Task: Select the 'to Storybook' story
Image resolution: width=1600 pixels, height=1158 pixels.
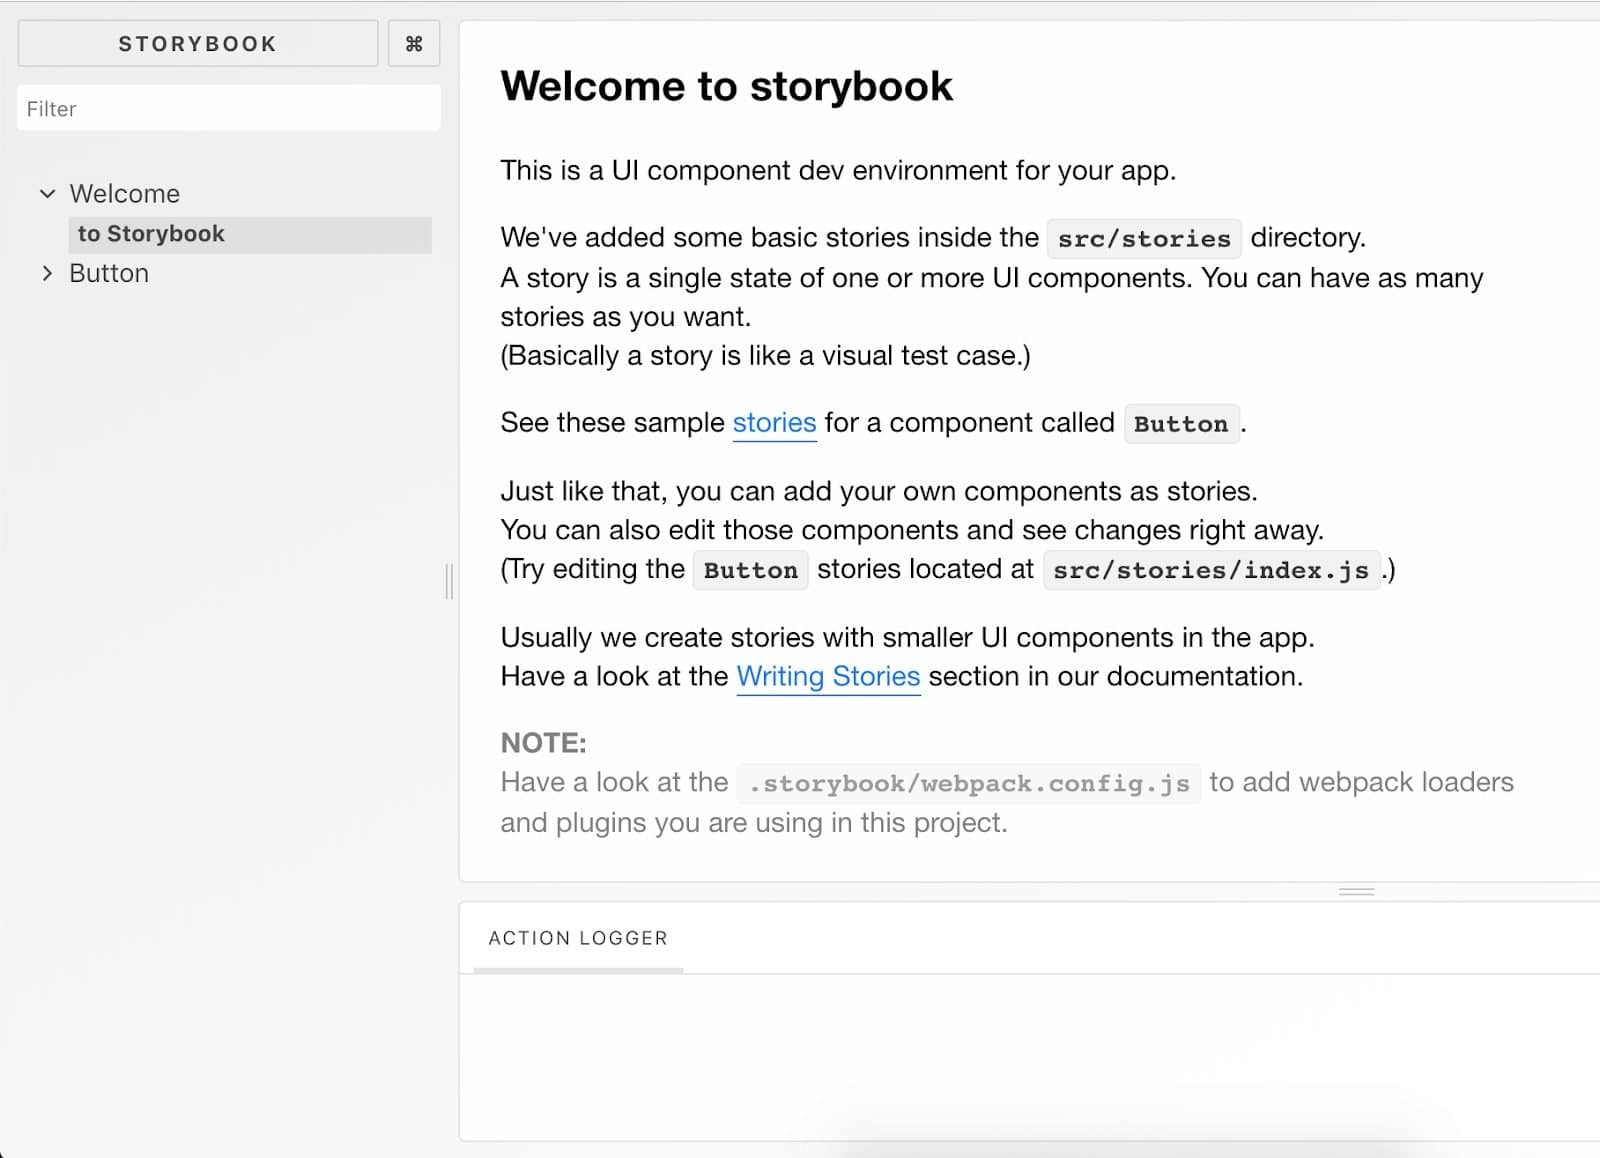Action: [151, 233]
